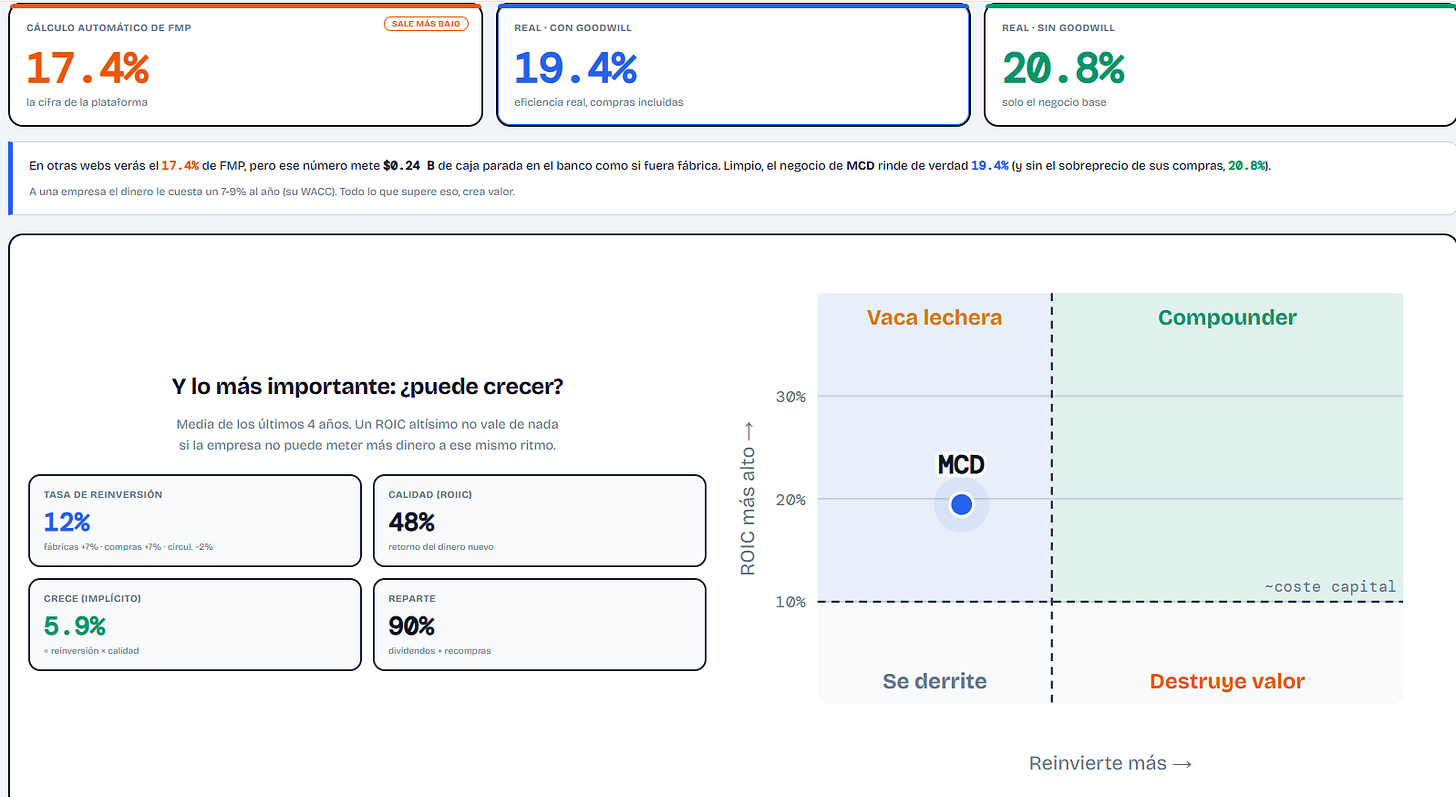Click the 30% gridline tick label
The image size is (1456, 797).
(790, 397)
